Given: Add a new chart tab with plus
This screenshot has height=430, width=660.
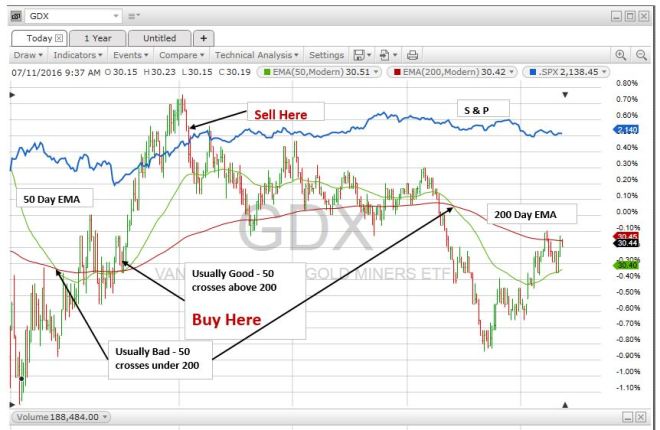Looking at the screenshot, I should 204,38.
